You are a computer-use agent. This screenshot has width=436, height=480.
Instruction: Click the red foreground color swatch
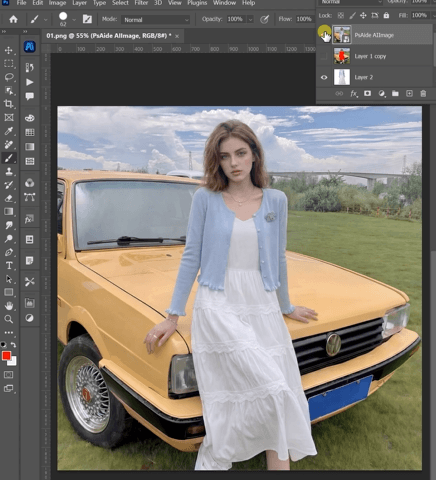pos(6,356)
